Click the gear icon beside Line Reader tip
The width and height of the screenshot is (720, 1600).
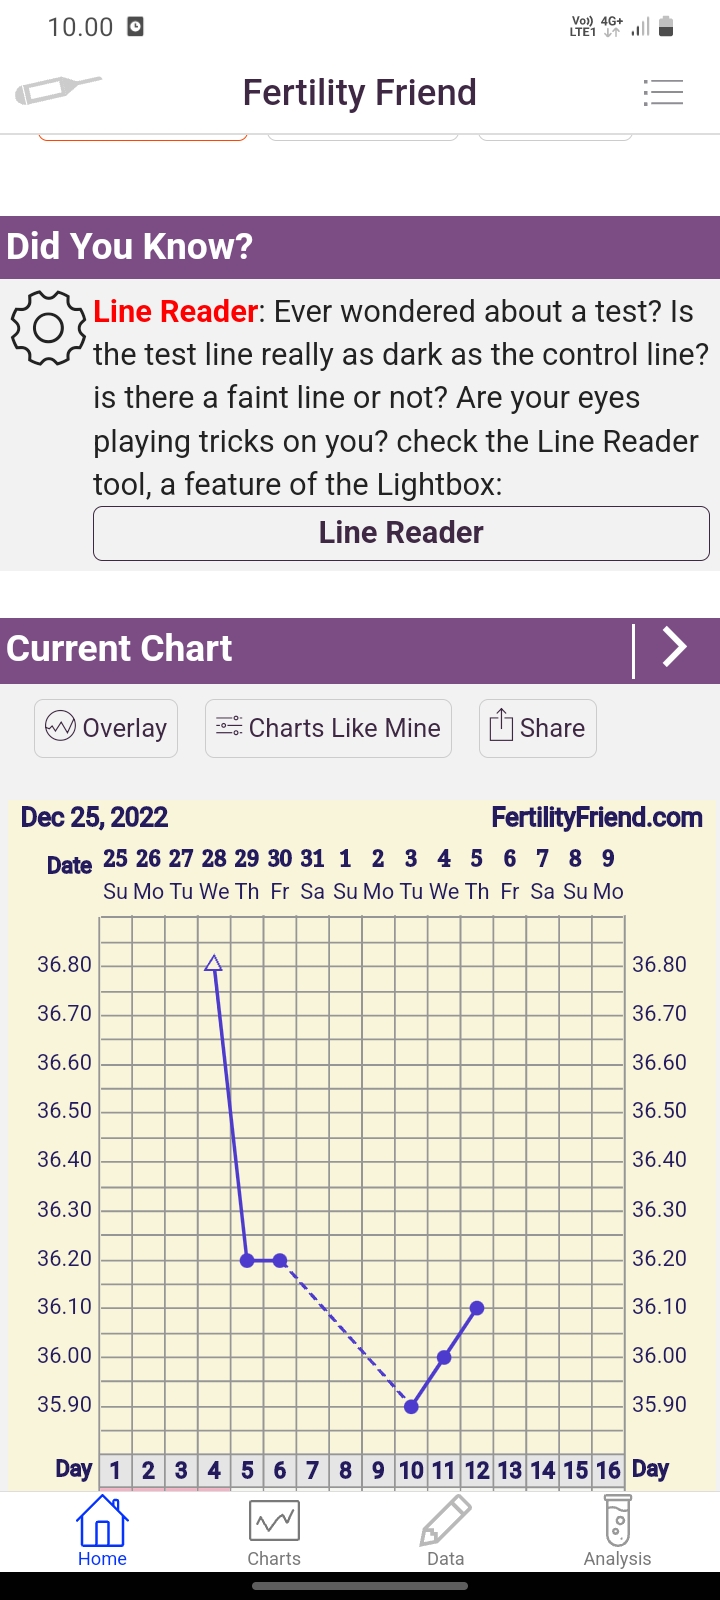tap(47, 327)
